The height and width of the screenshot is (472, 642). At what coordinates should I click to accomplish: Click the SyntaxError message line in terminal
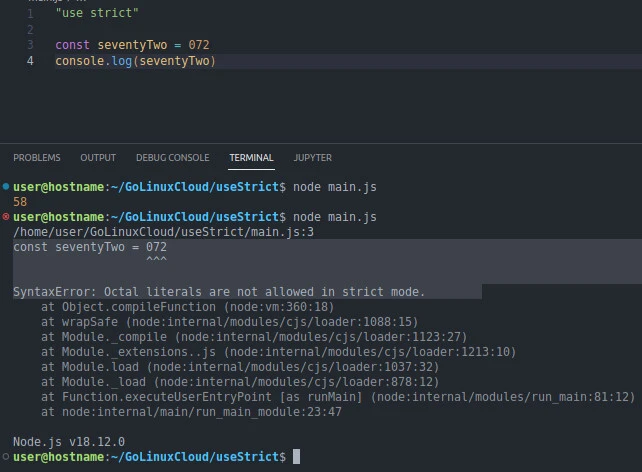219,292
